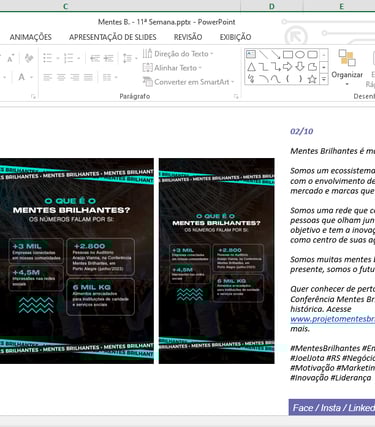The width and height of the screenshot is (375, 427).
Task: Click Converter em SmartArt button
Action: click(189, 82)
